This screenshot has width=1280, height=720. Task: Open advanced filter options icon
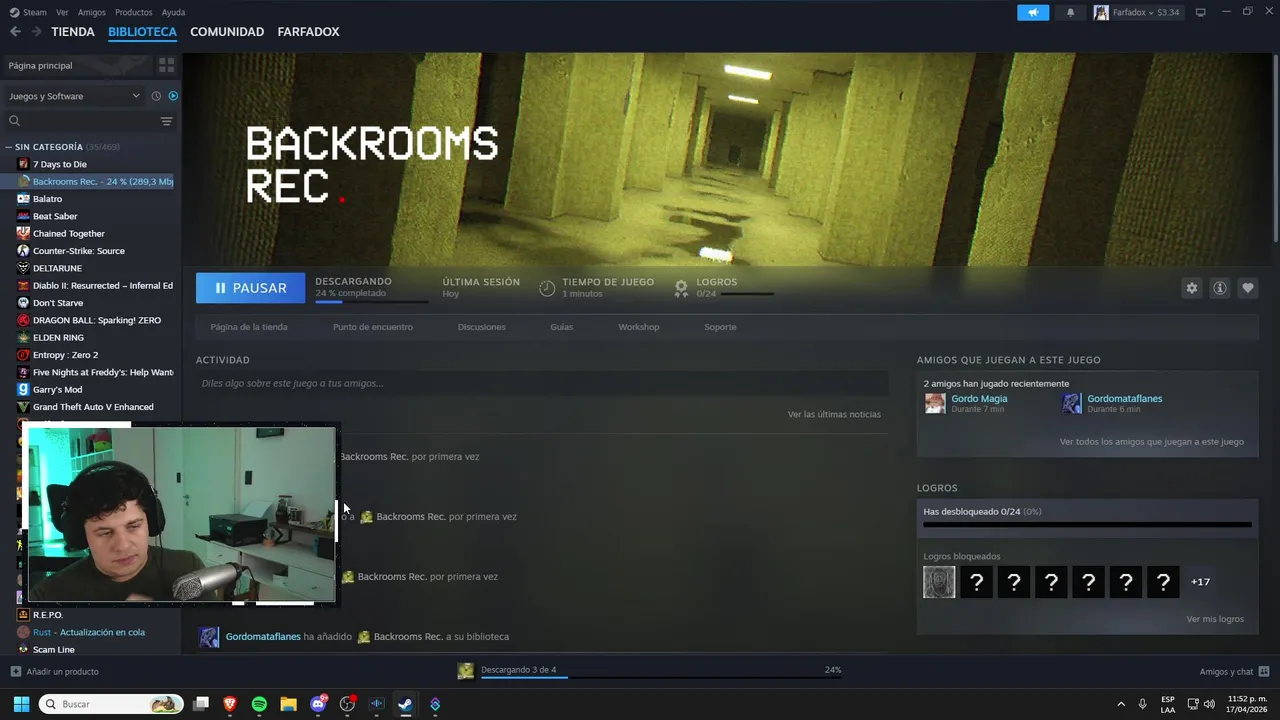pos(166,121)
